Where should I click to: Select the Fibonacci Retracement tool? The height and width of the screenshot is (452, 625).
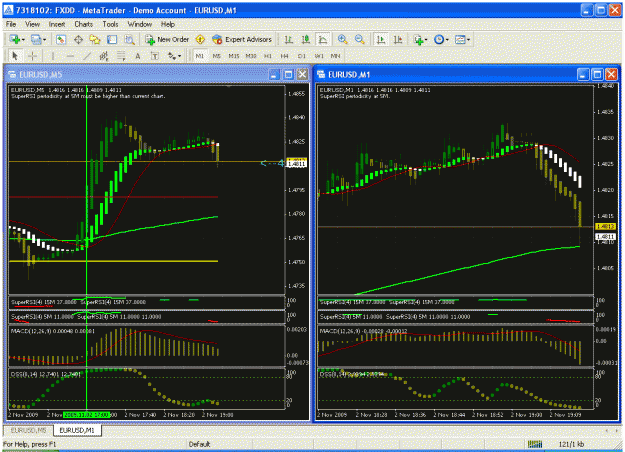(x=121, y=56)
